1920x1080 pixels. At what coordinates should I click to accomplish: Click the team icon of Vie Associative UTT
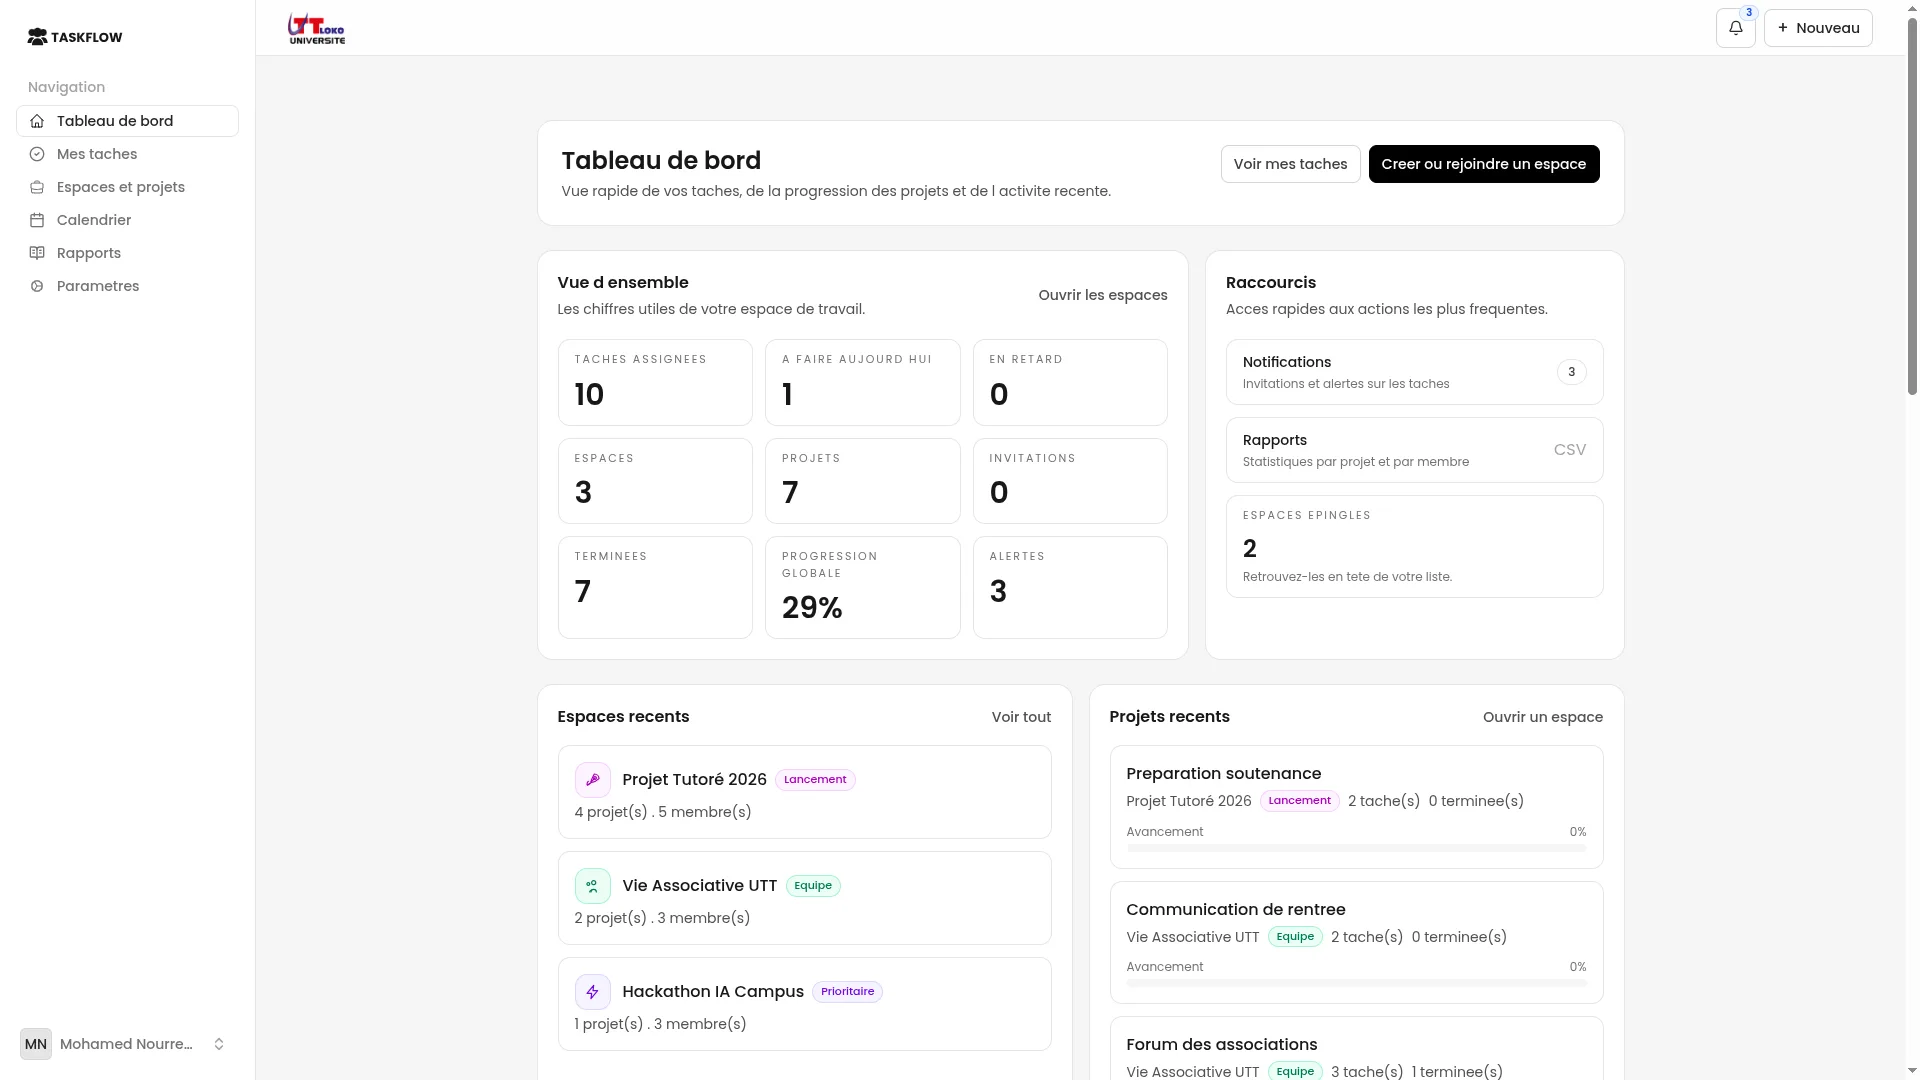coord(592,886)
